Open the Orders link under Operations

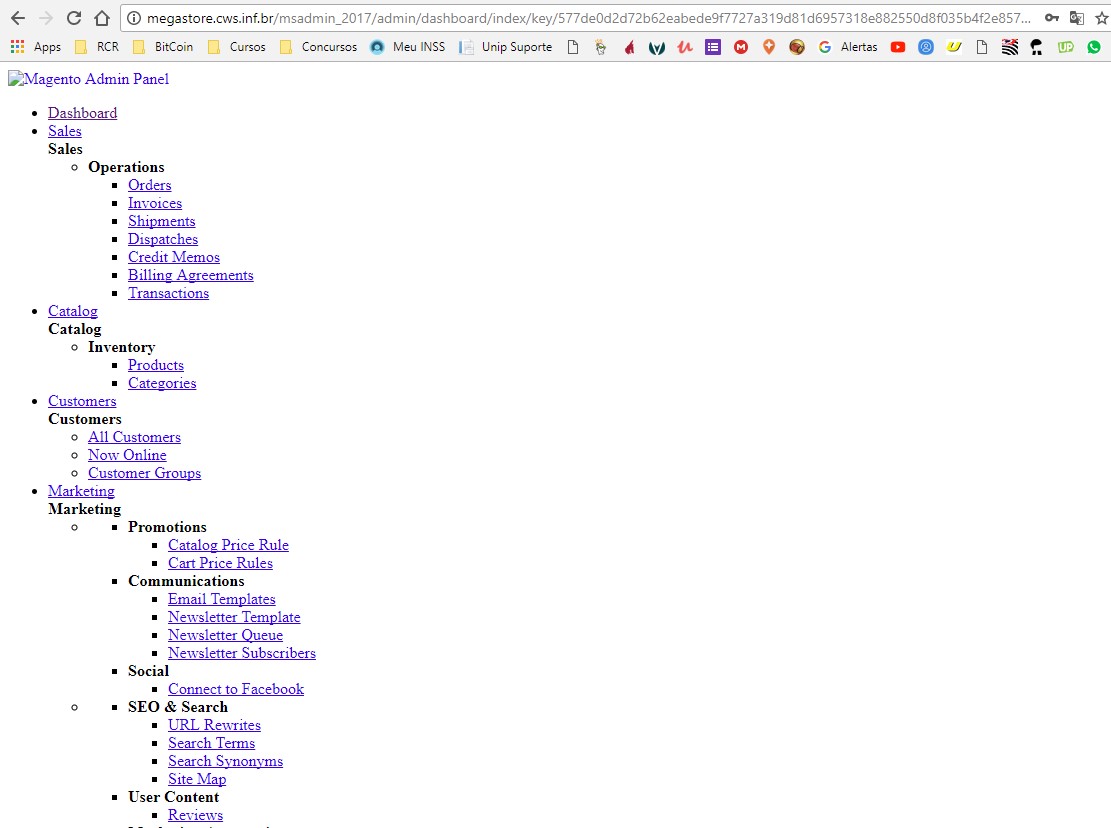click(x=149, y=185)
